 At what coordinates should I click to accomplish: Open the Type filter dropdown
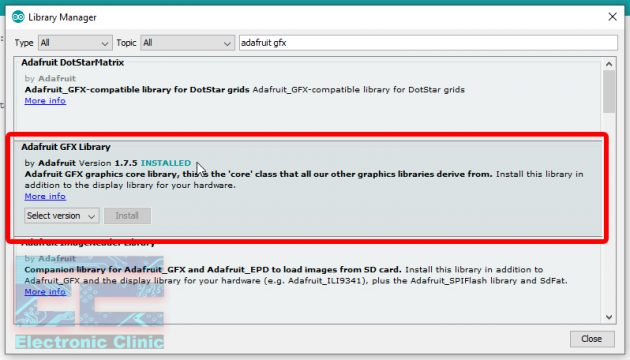pos(75,43)
